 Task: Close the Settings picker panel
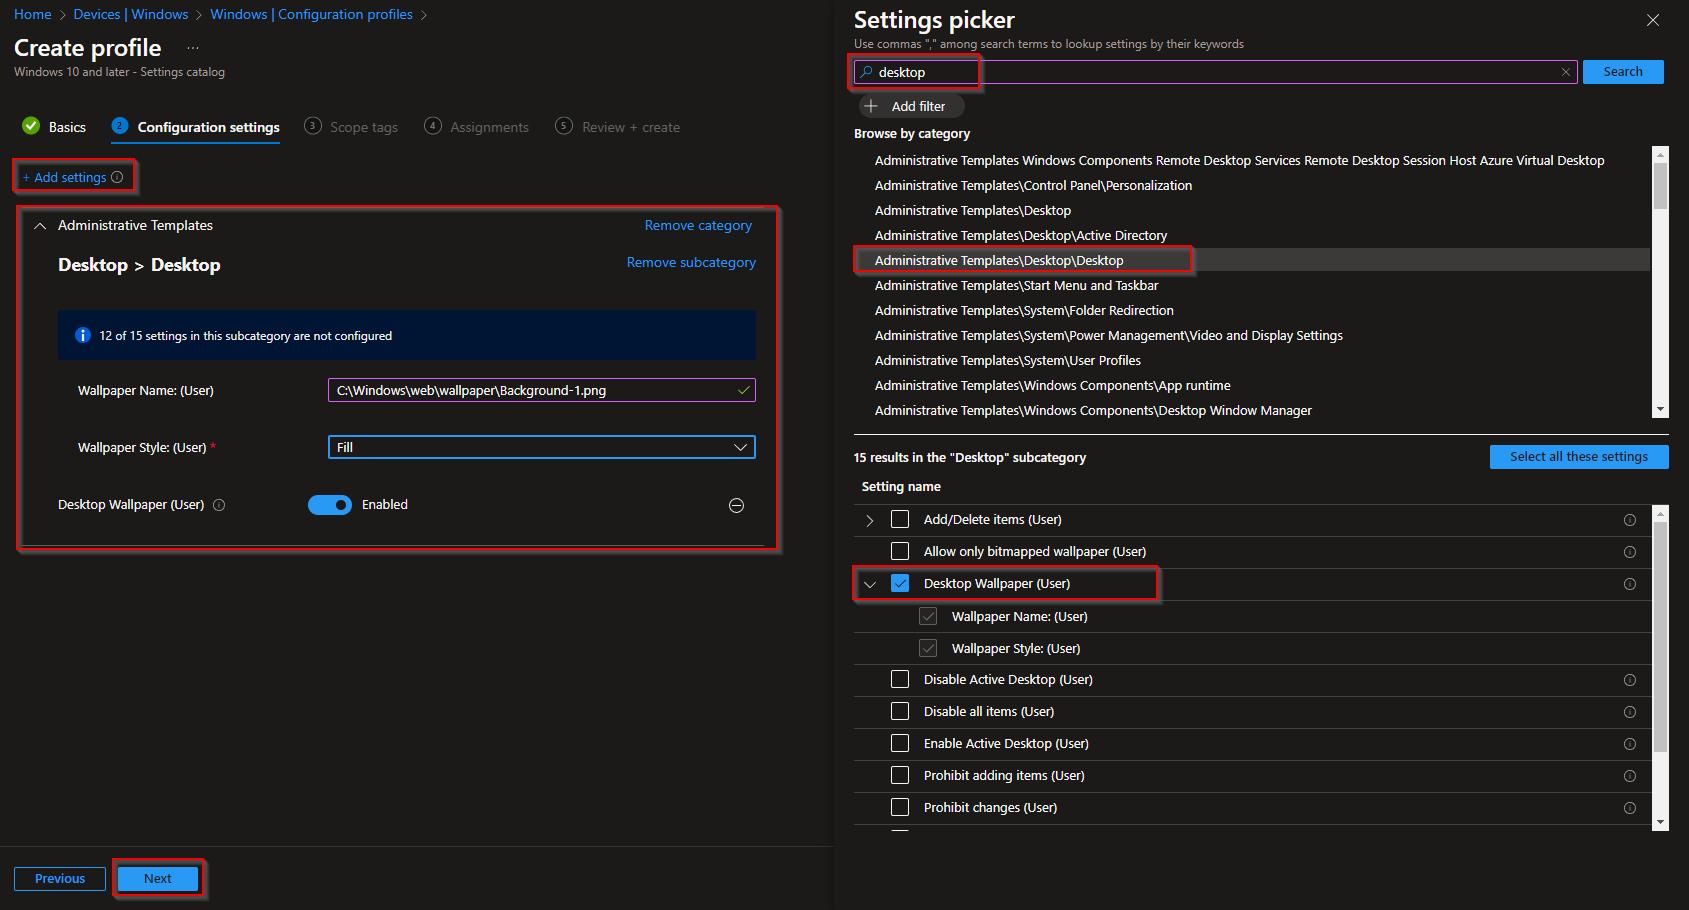click(1653, 20)
